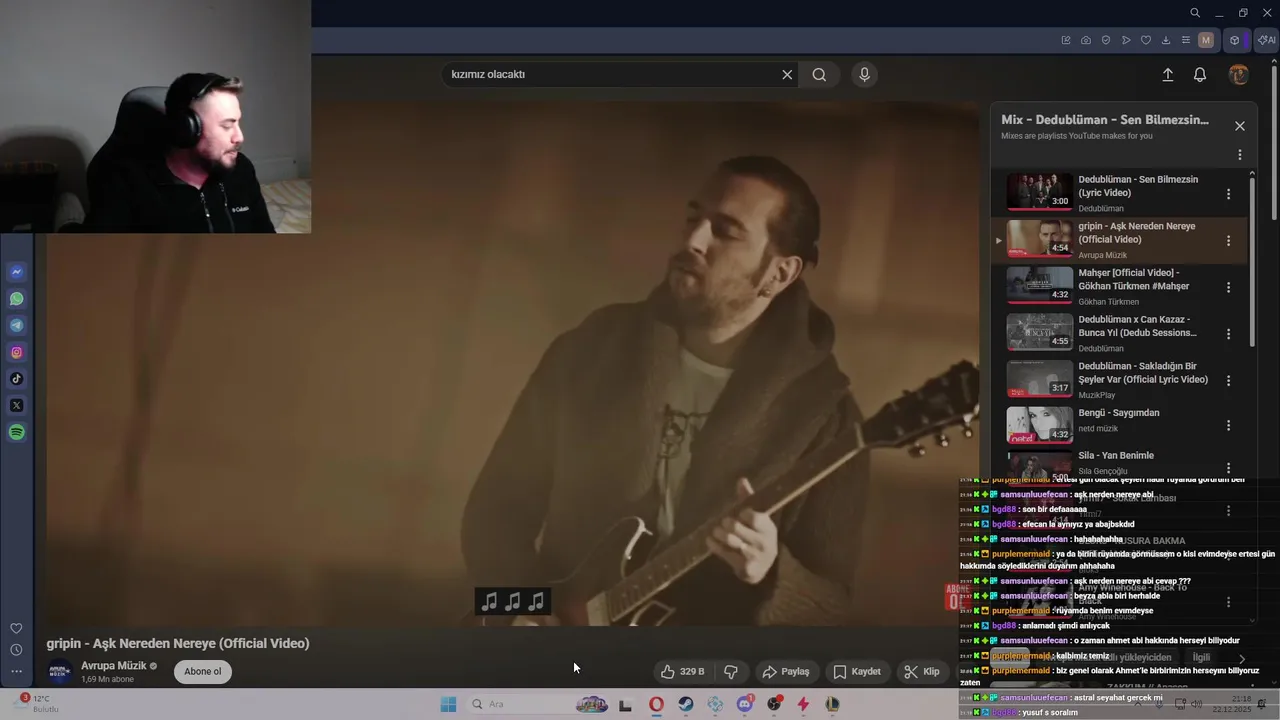Open Spotify in the Opera sidebar
1280x720 pixels.
click(17, 432)
